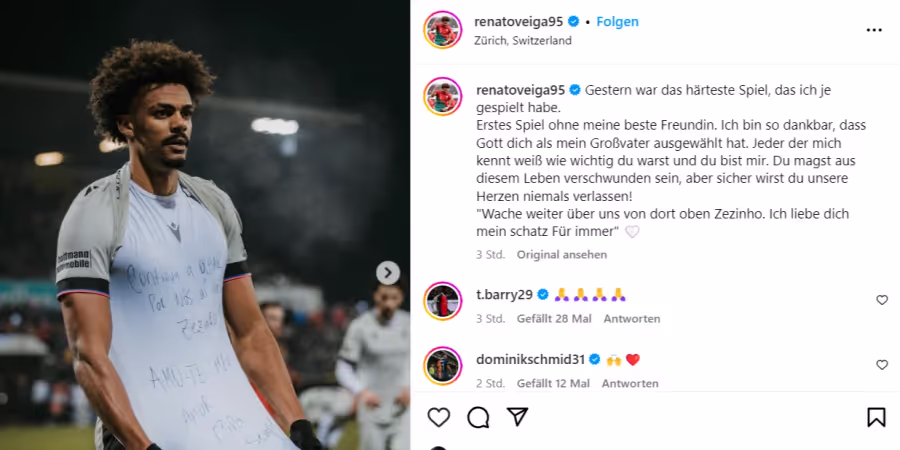Save the post with the bookmark icon
Viewport: 900px width, 450px height.
coord(876,417)
